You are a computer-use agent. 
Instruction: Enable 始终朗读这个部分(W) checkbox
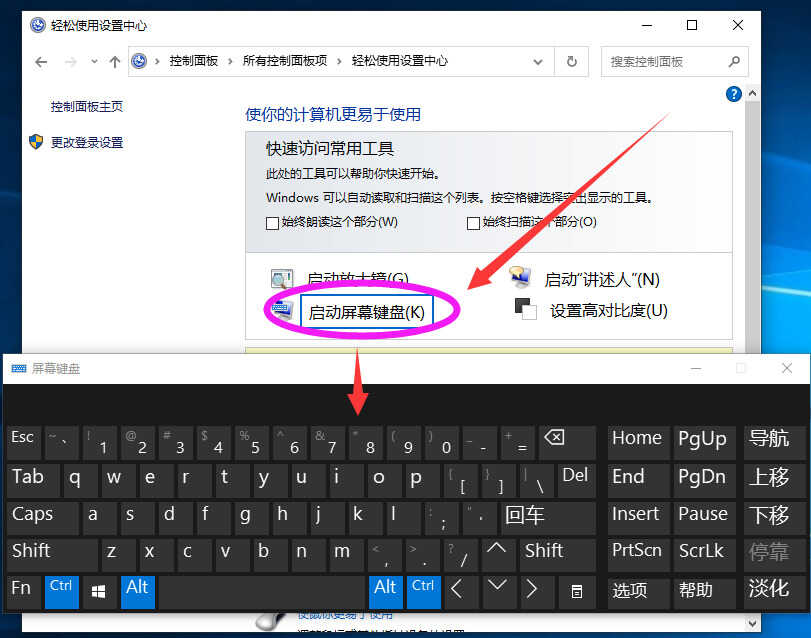[x=272, y=223]
